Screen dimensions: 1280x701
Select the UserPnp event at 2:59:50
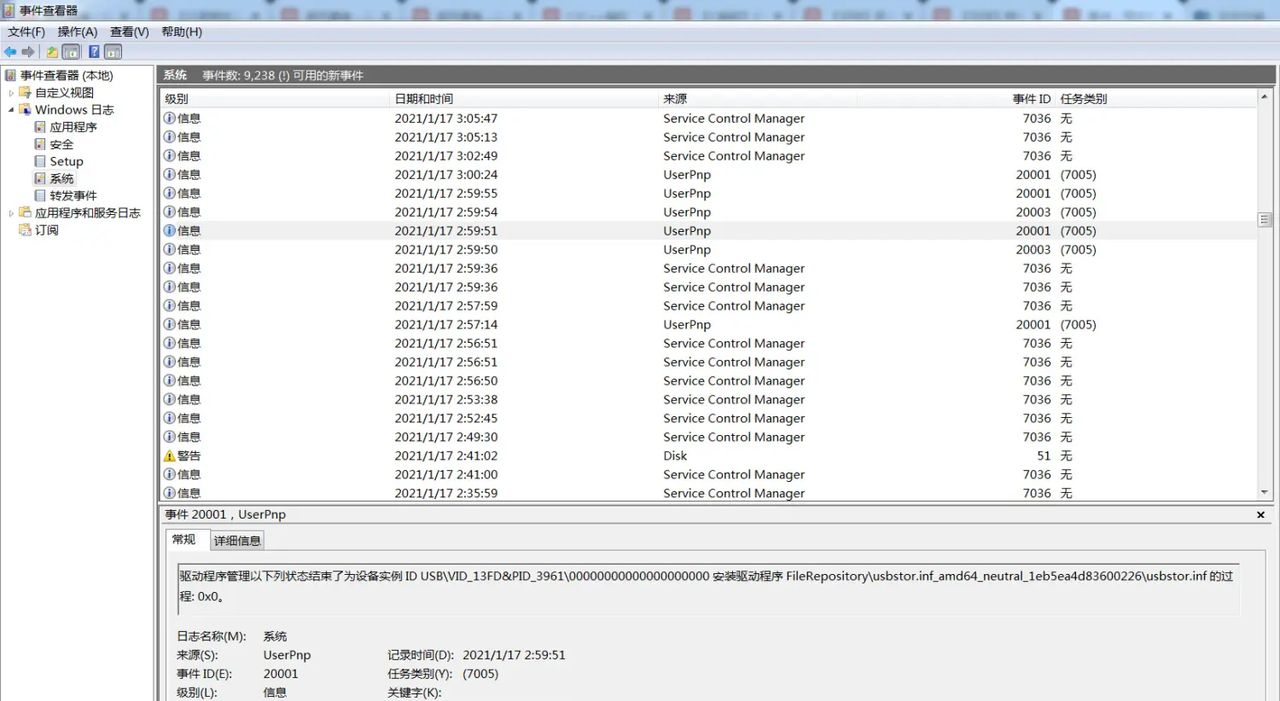coord(708,250)
